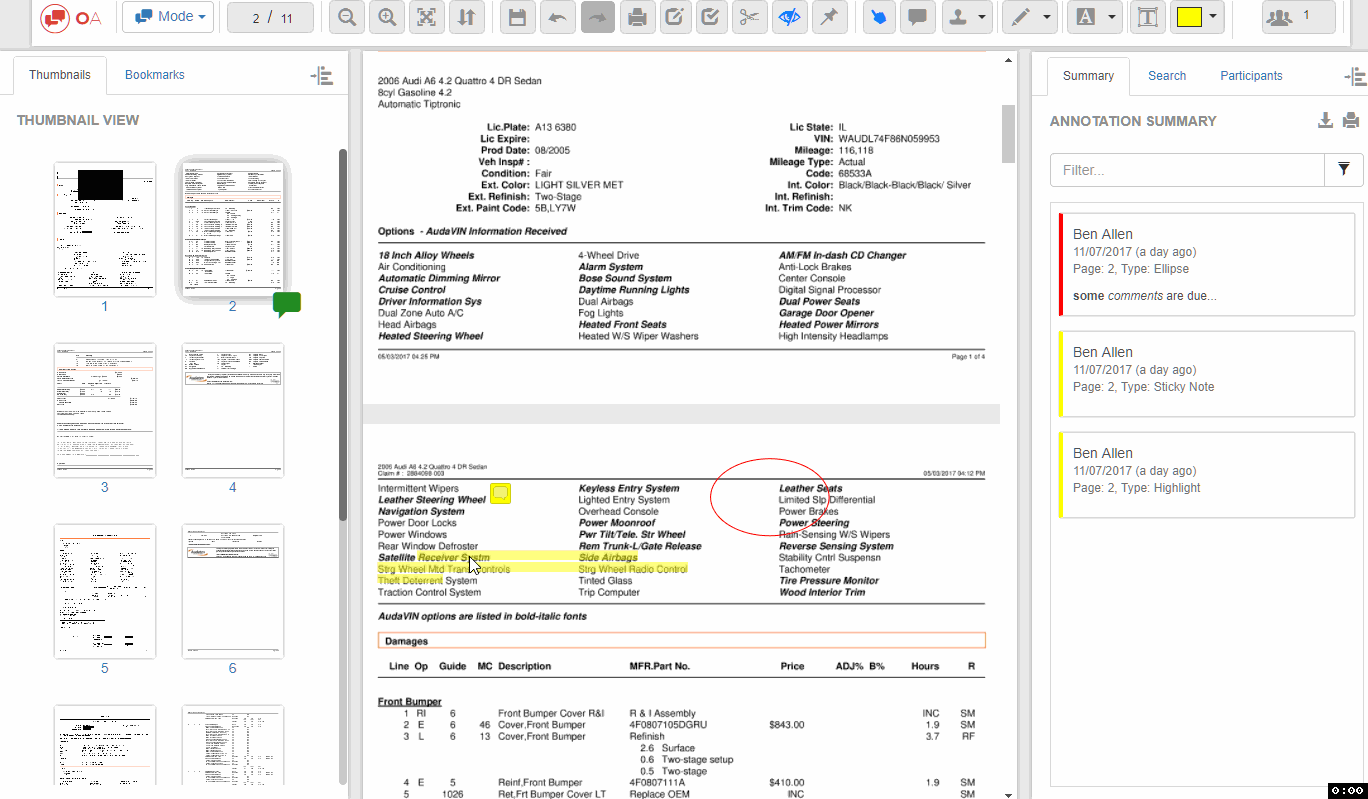Switch to the Bookmarks tab
The height and width of the screenshot is (799, 1368).
(154, 75)
